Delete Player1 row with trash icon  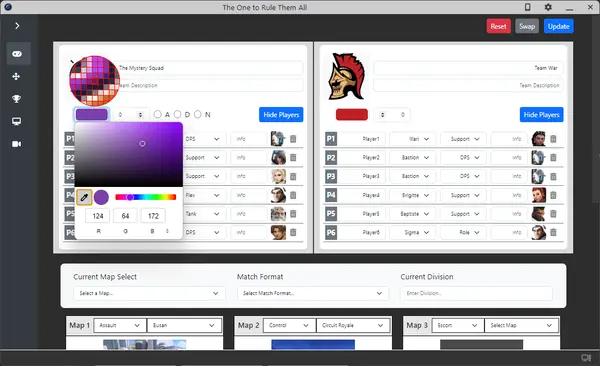click(553, 139)
